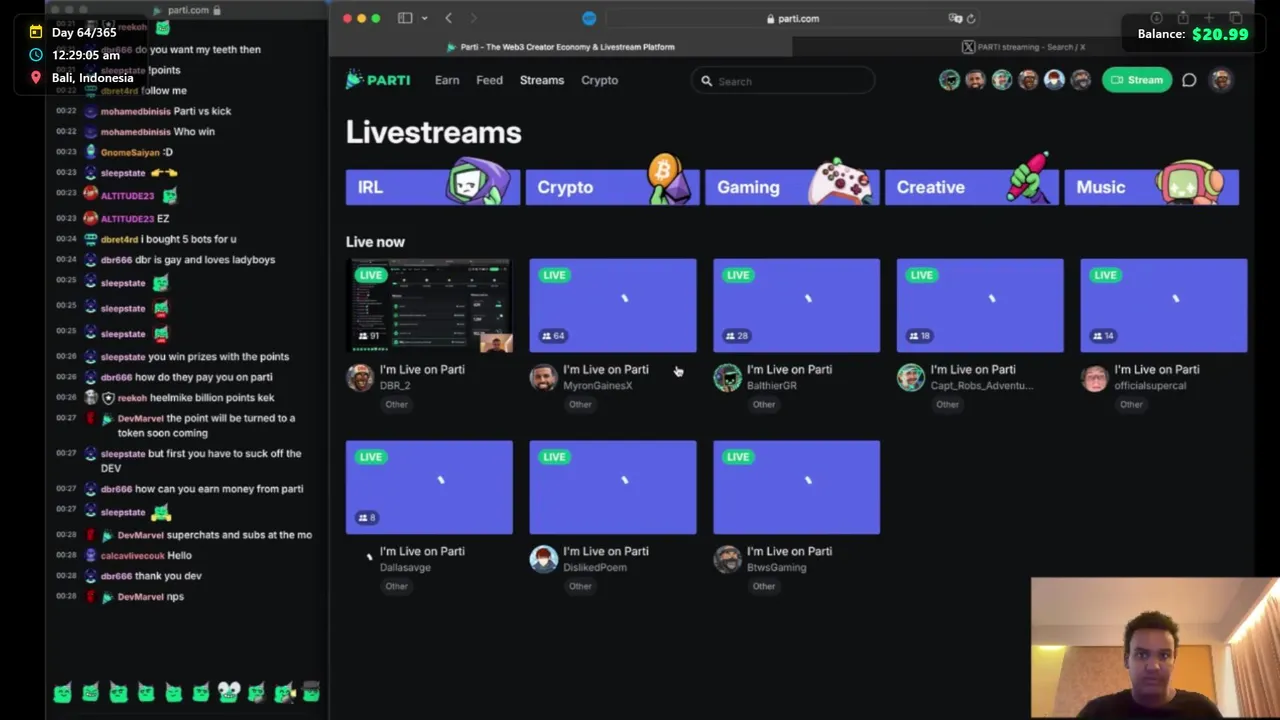The image size is (1280, 720).
Task: Open the BalthierGR channel name link
Action: coord(772,386)
